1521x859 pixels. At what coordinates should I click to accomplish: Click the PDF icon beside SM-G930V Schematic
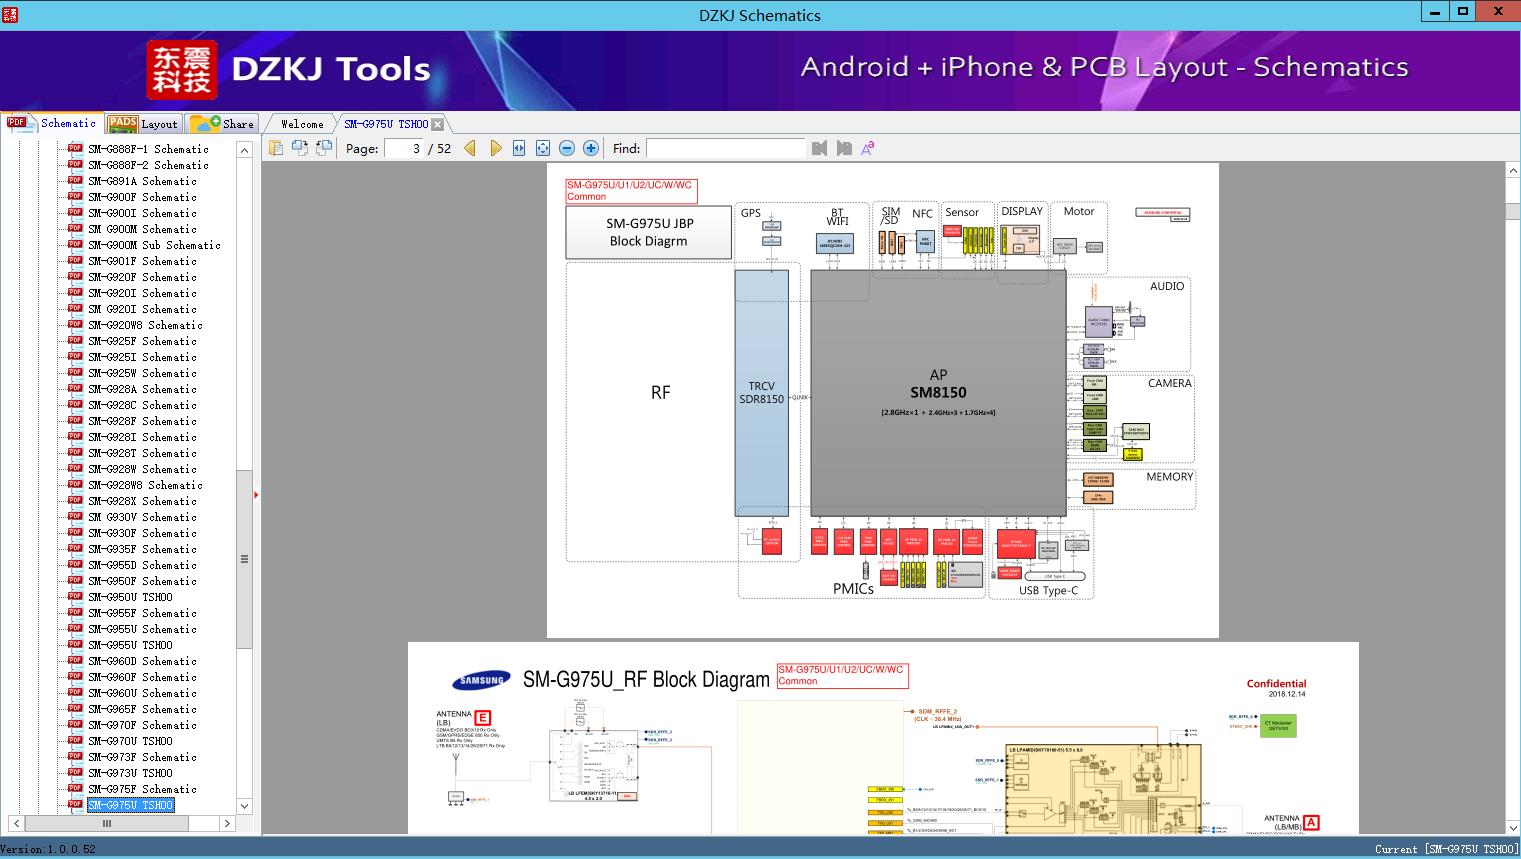(75, 516)
